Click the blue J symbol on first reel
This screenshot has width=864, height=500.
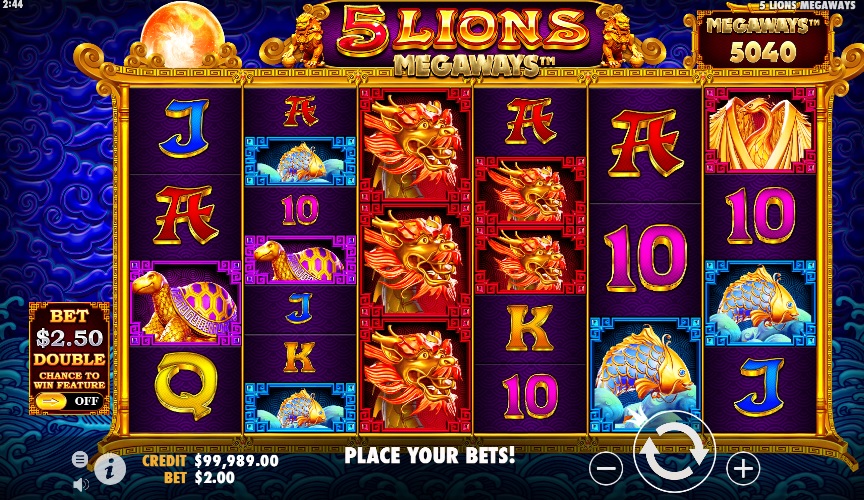185,128
